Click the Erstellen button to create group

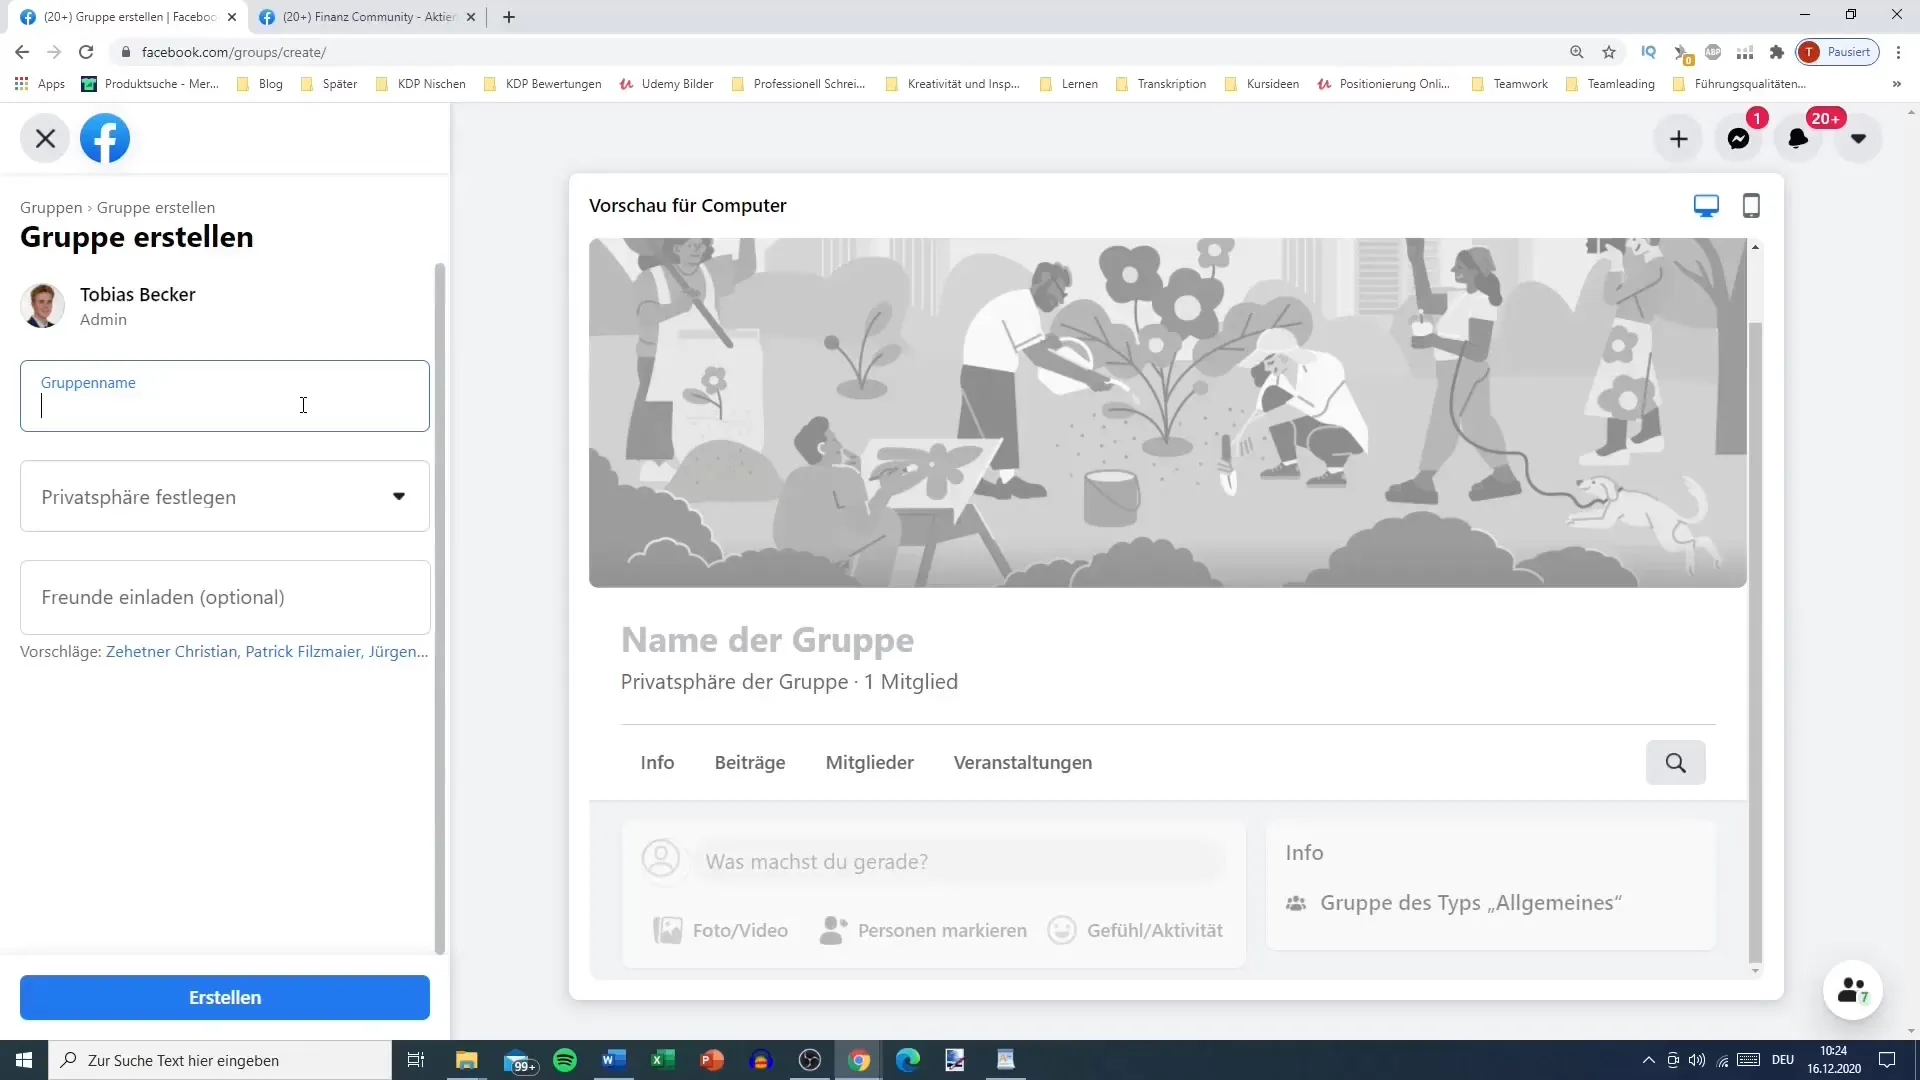pos(225,997)
